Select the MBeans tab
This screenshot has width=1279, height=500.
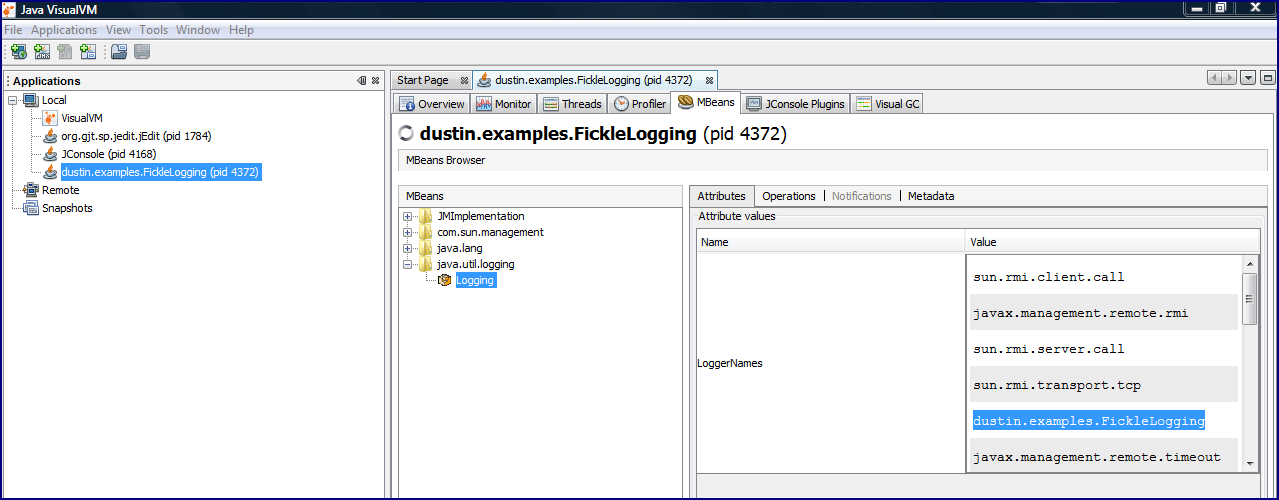click(x=706, y=103)
